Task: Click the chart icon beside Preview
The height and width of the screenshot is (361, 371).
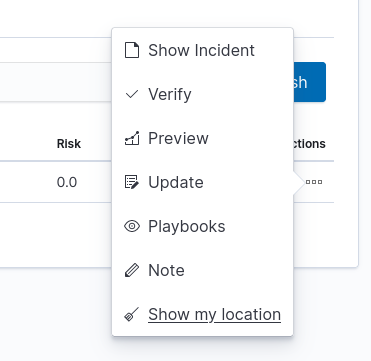Action: click(x=132, y=138)
